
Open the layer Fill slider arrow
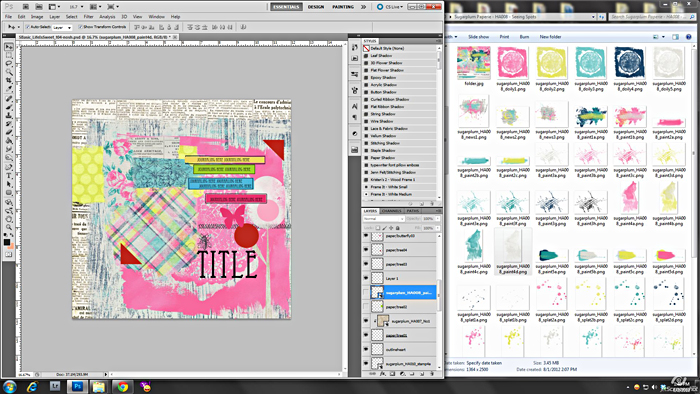[x=438, y=228]
